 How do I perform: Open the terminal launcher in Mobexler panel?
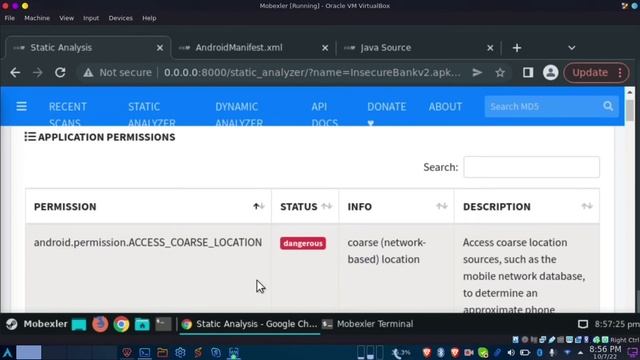[163, 324]
